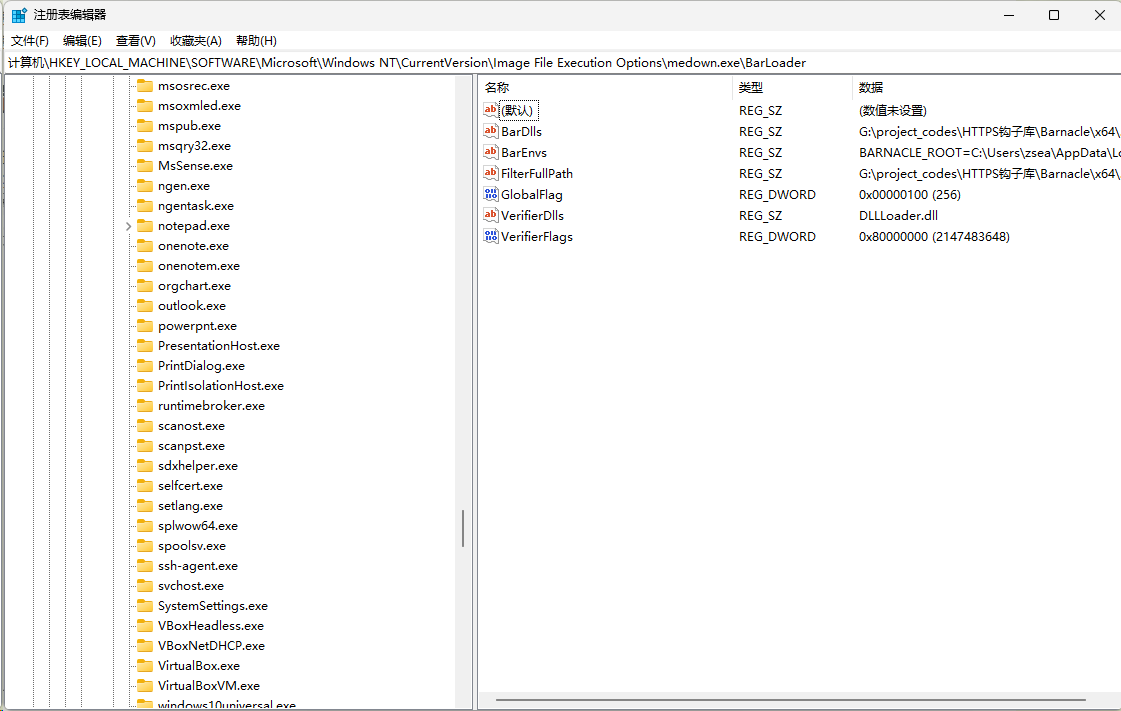Click the string icon beside FilterFullPath

coord(490,173)
